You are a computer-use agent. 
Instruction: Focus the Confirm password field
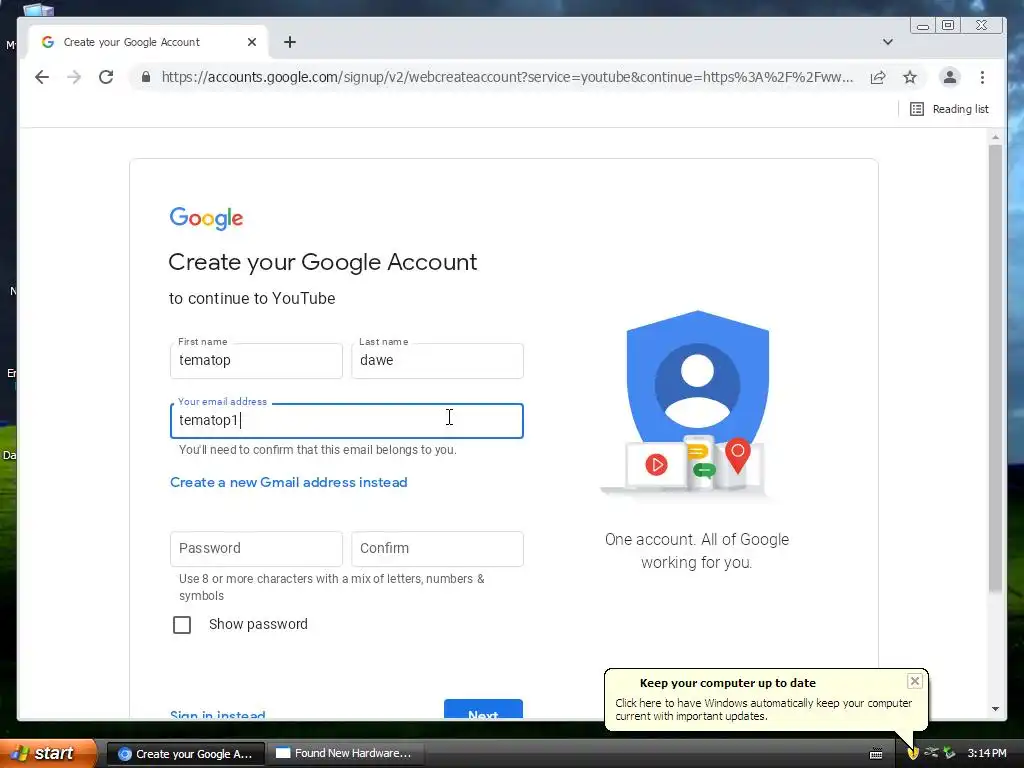[x=438, y=549]
